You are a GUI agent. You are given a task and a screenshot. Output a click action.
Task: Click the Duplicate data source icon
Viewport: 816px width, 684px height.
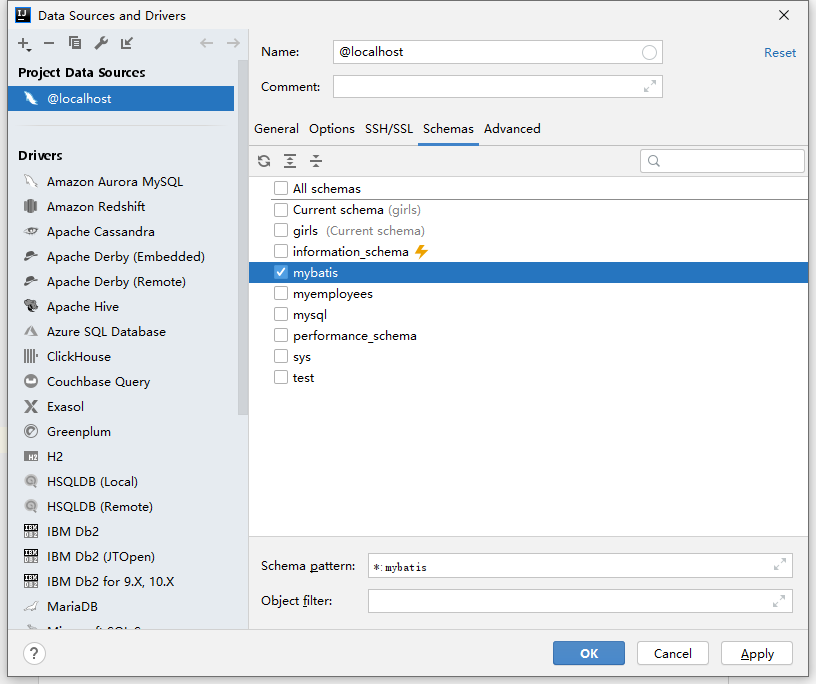point(75,43)
